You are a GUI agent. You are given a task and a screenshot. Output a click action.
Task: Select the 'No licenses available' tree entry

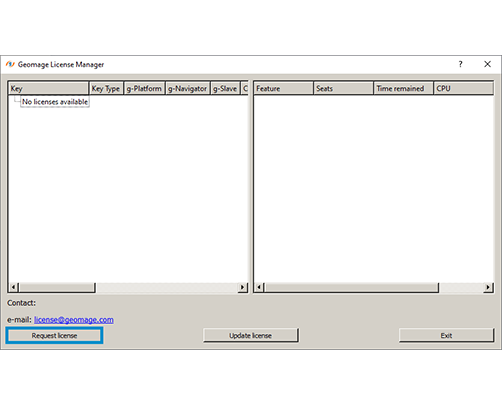pyautogui.click(x=55, y=102)
